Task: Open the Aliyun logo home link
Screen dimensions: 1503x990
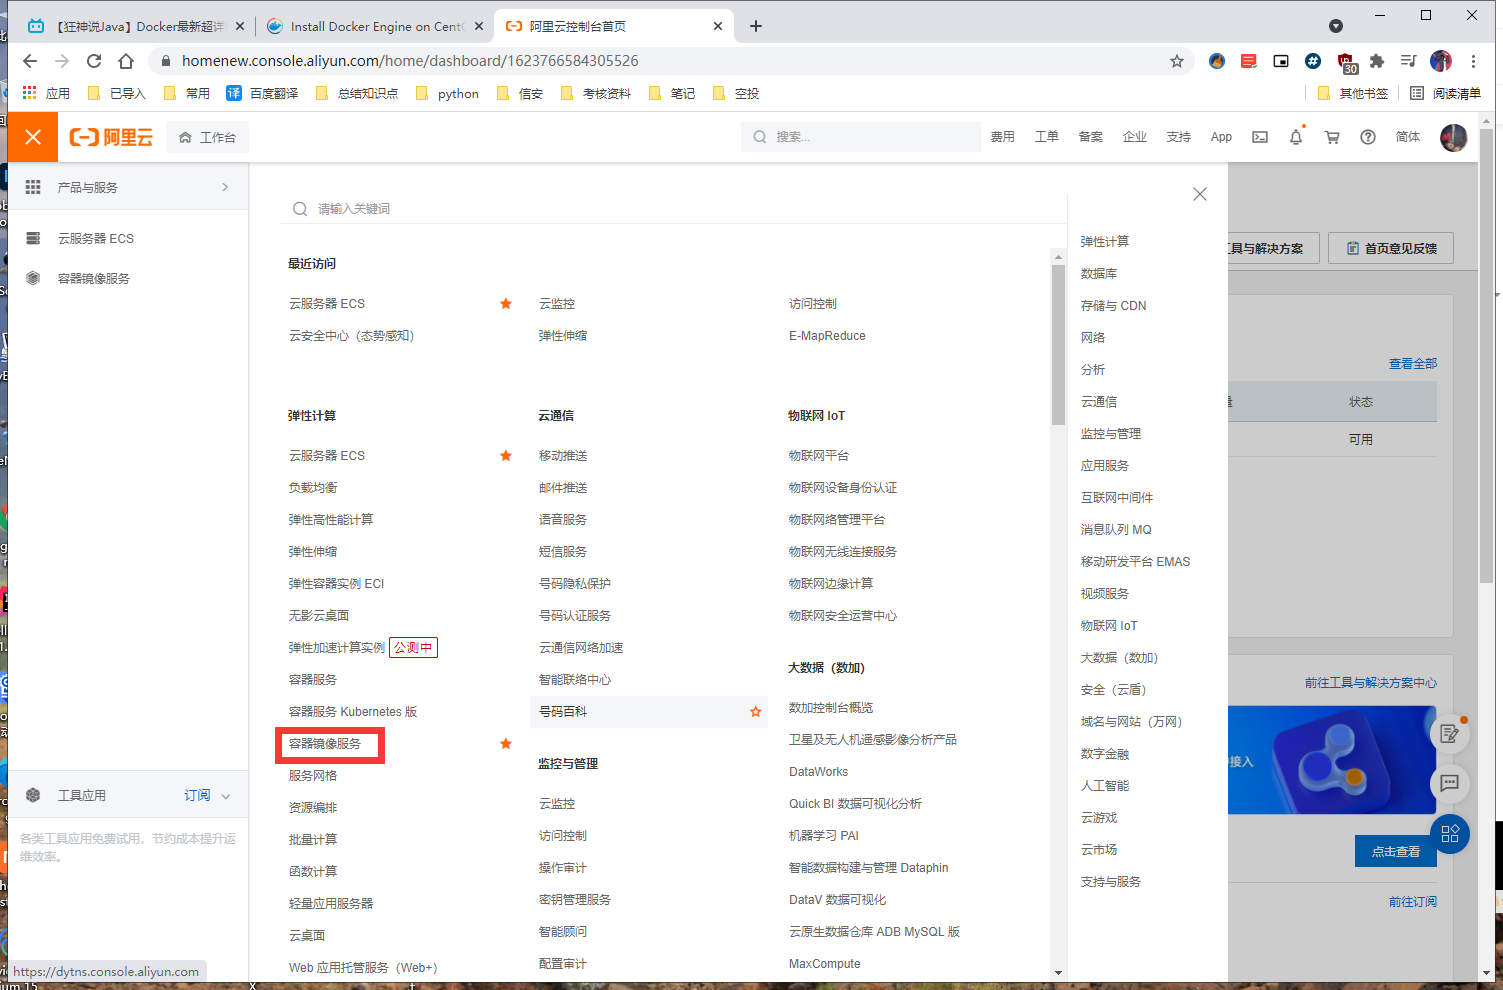Action: [x=111, y=137]
